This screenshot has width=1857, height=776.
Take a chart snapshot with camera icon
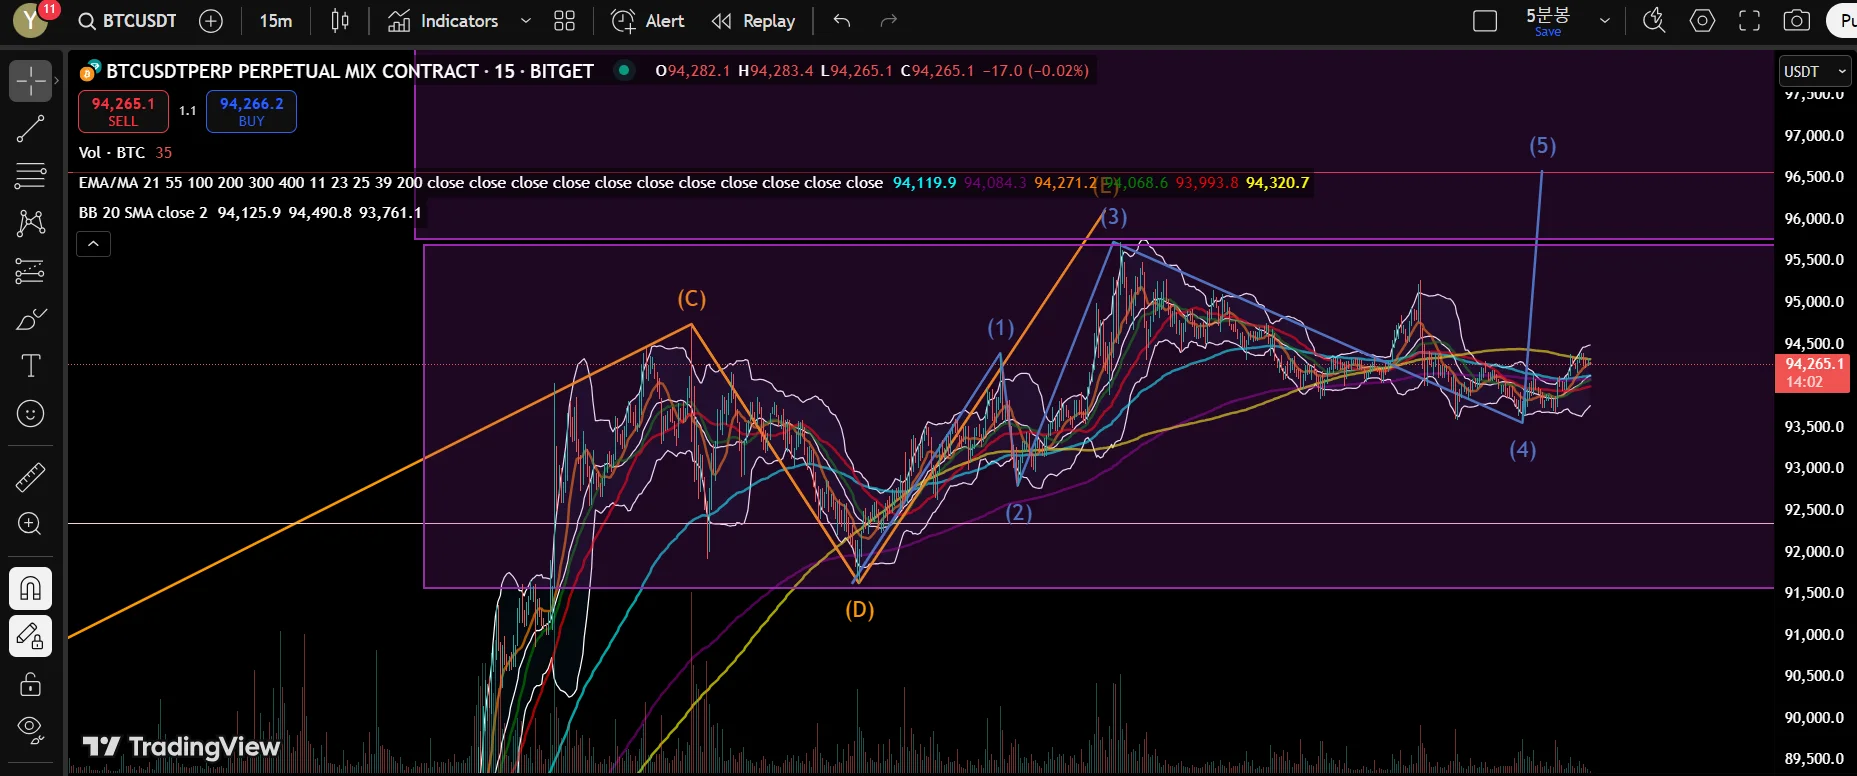1797,21
